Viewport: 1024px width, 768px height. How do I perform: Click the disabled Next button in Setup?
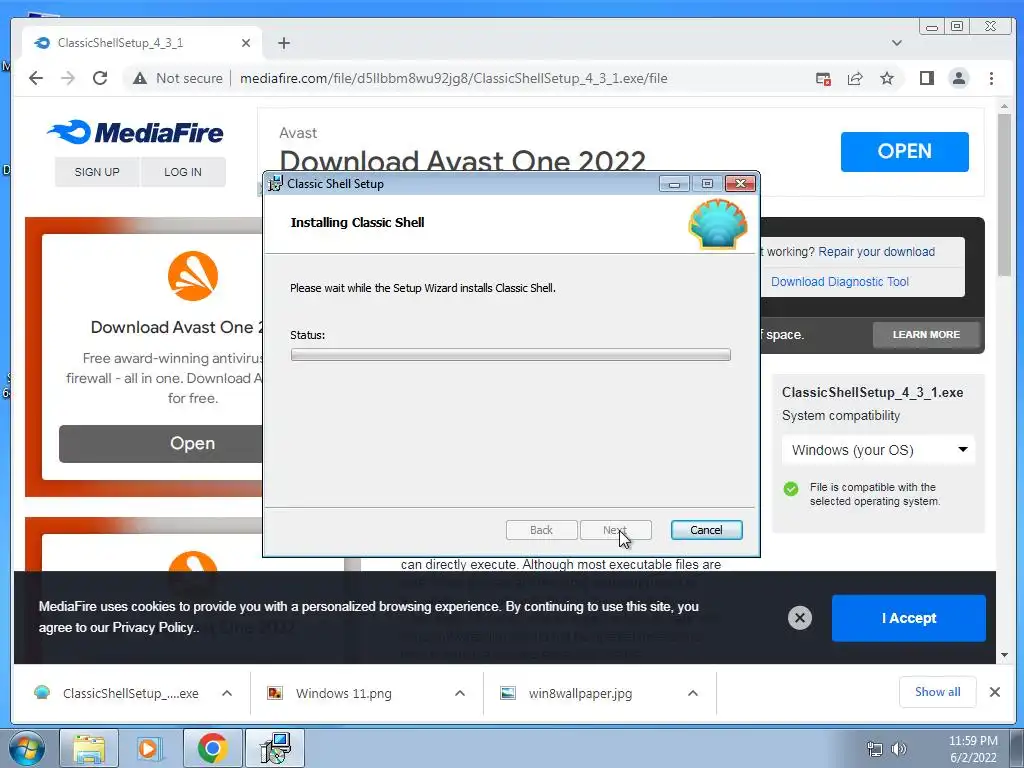(x=615, y=530)
